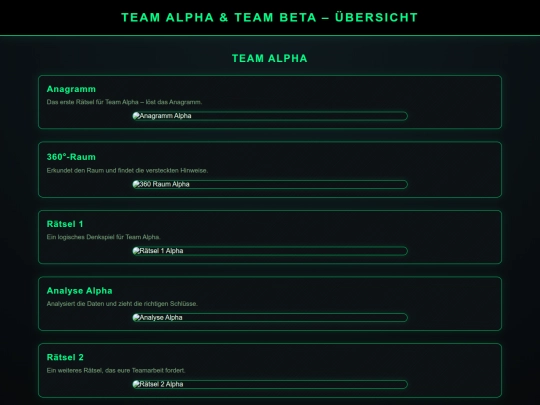Viewport: 540px width, 405px height.
Task: Click the 'Ein logisches Denkspiel' description text
Action: pos(104,237)
